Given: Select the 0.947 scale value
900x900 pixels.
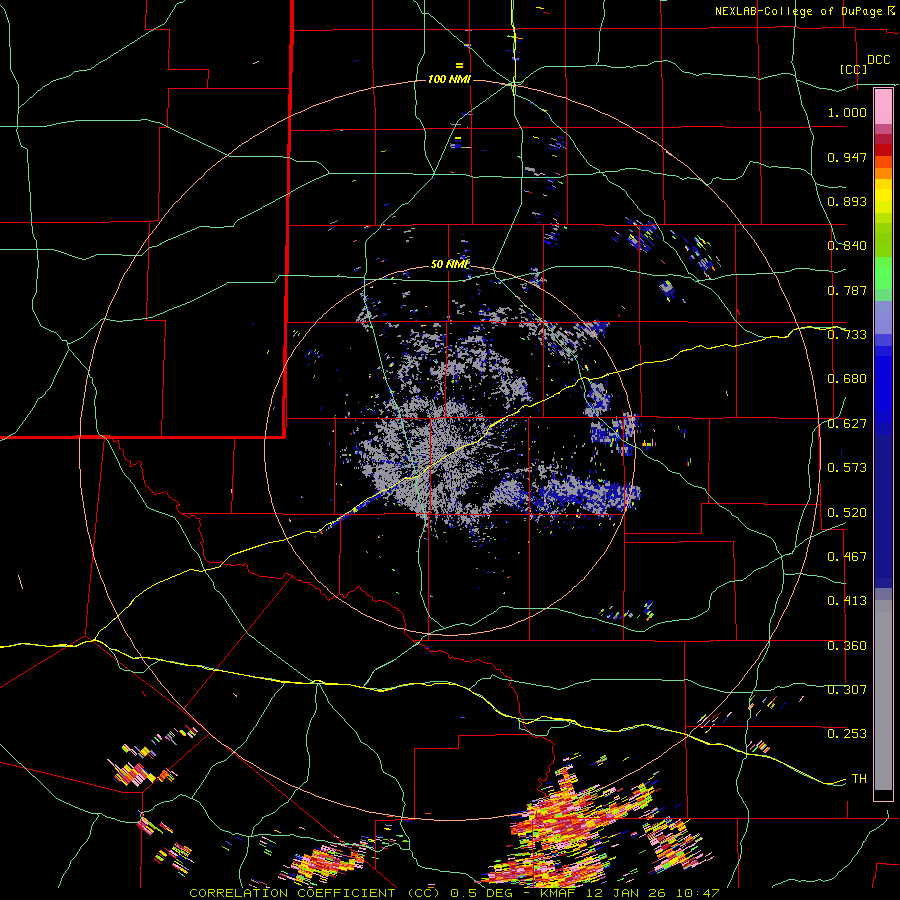Looking at the screenshot, I should 847,157.
